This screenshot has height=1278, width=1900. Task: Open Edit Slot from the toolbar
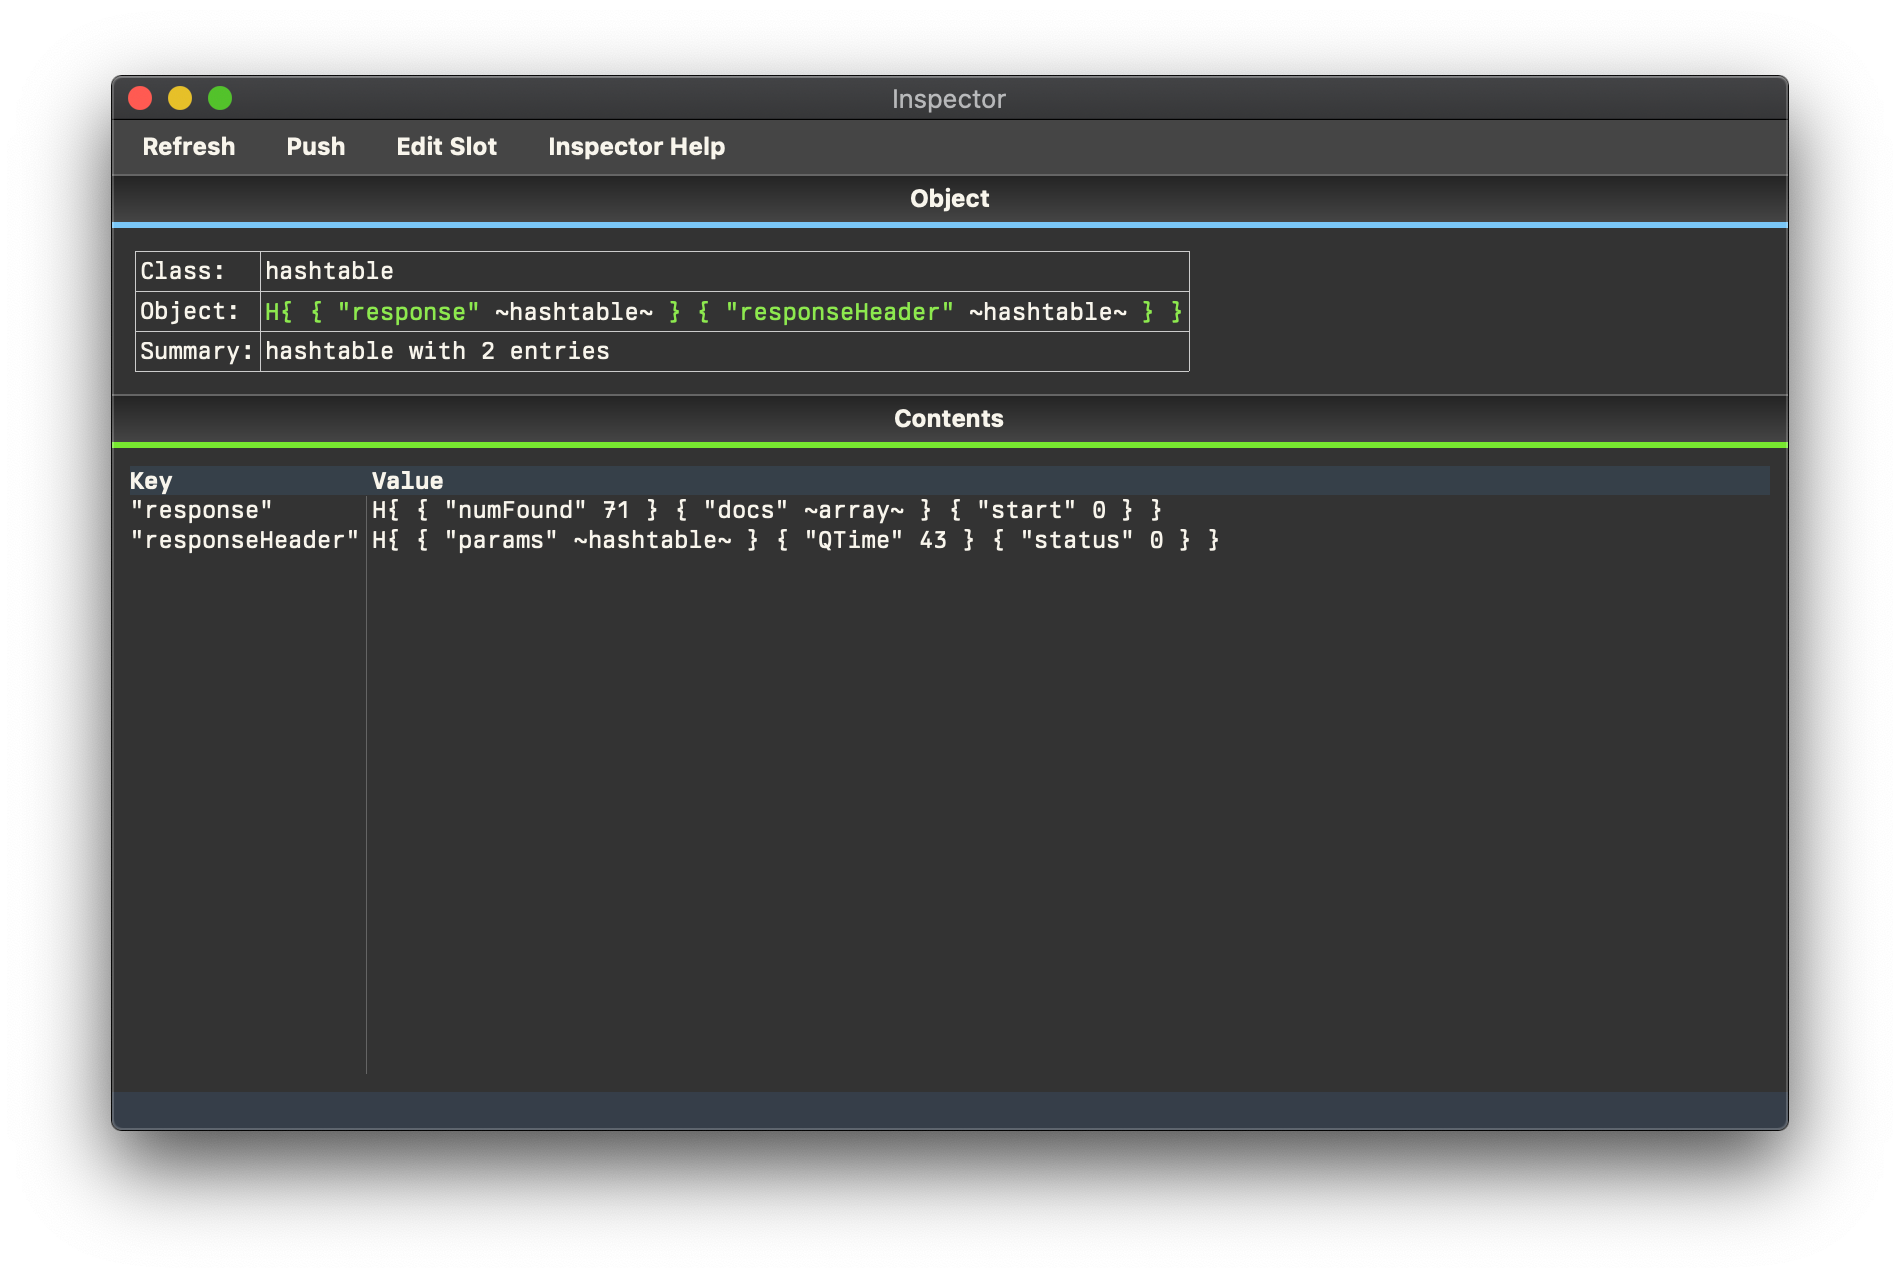[x=446, y=147]
